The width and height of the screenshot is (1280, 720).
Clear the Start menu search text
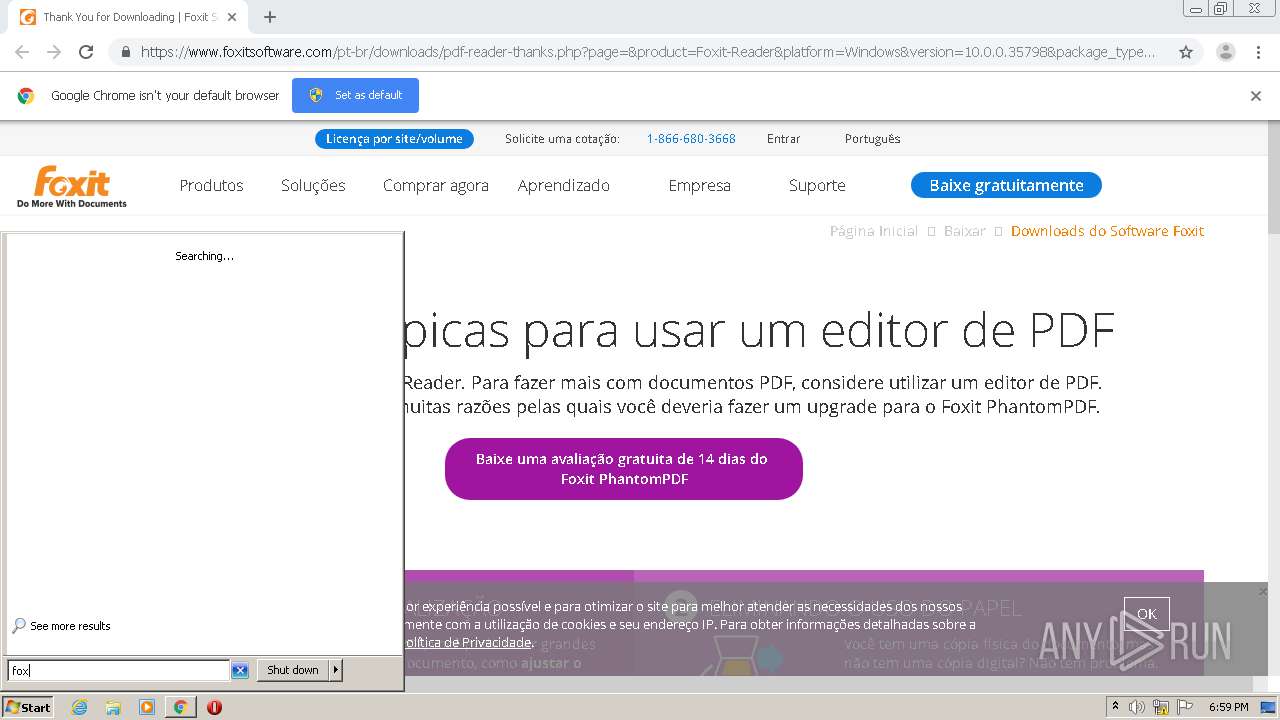pyautogui.click(x=240, y=671)
